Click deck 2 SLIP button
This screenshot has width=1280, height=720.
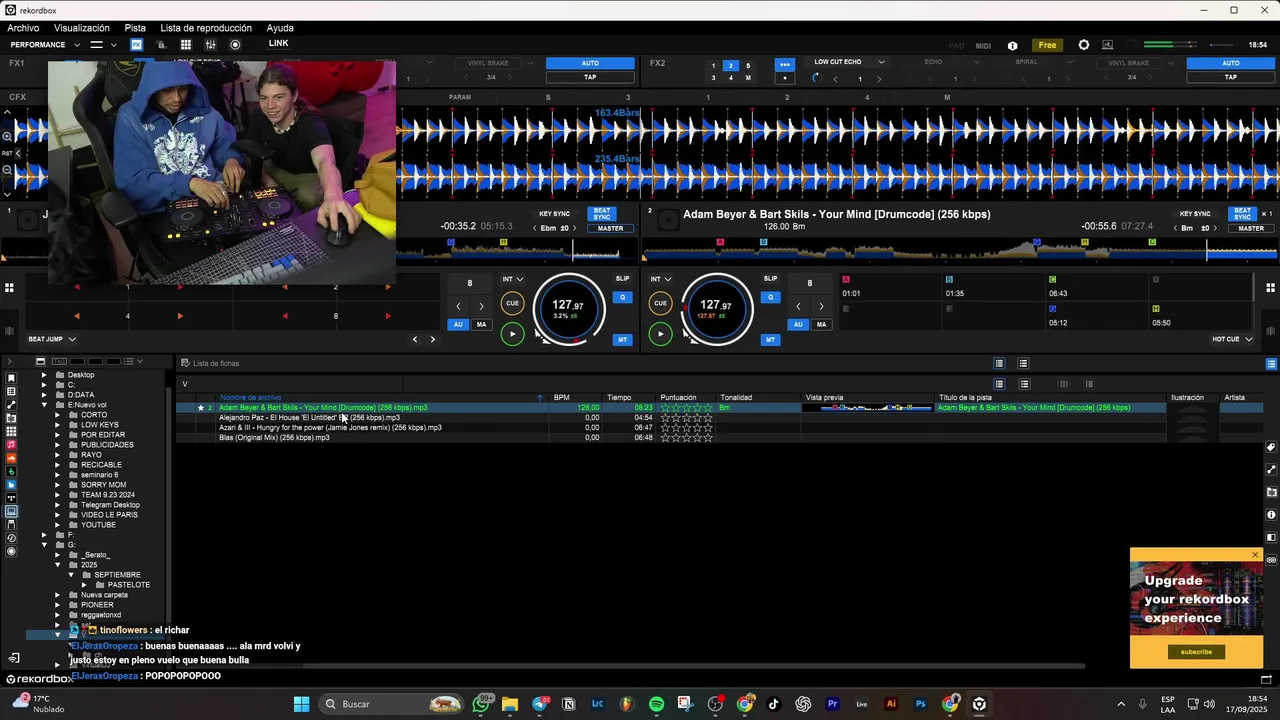point(770,279)
